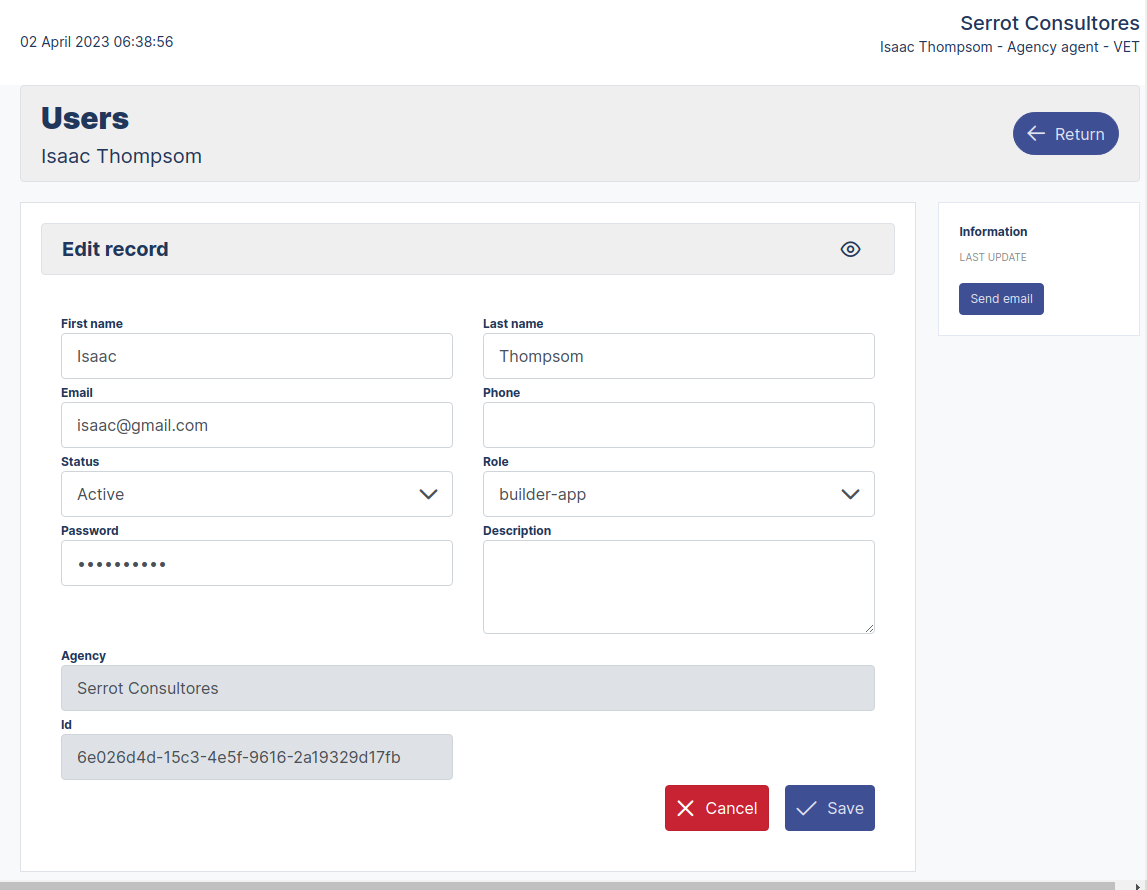This screenshot has width=1147, height=890.
Task: Expand the chevron arrow of the Role selector
Action: 851,494
